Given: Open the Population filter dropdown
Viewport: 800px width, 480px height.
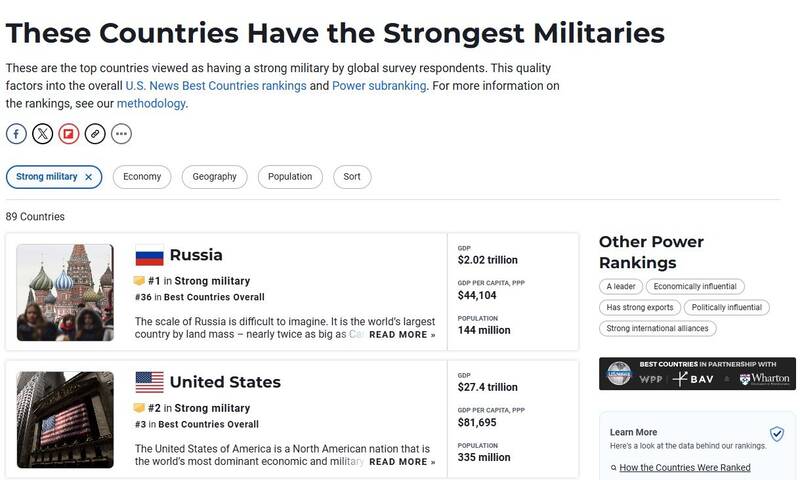Looking at the screenshot, I should click(290, 177).
